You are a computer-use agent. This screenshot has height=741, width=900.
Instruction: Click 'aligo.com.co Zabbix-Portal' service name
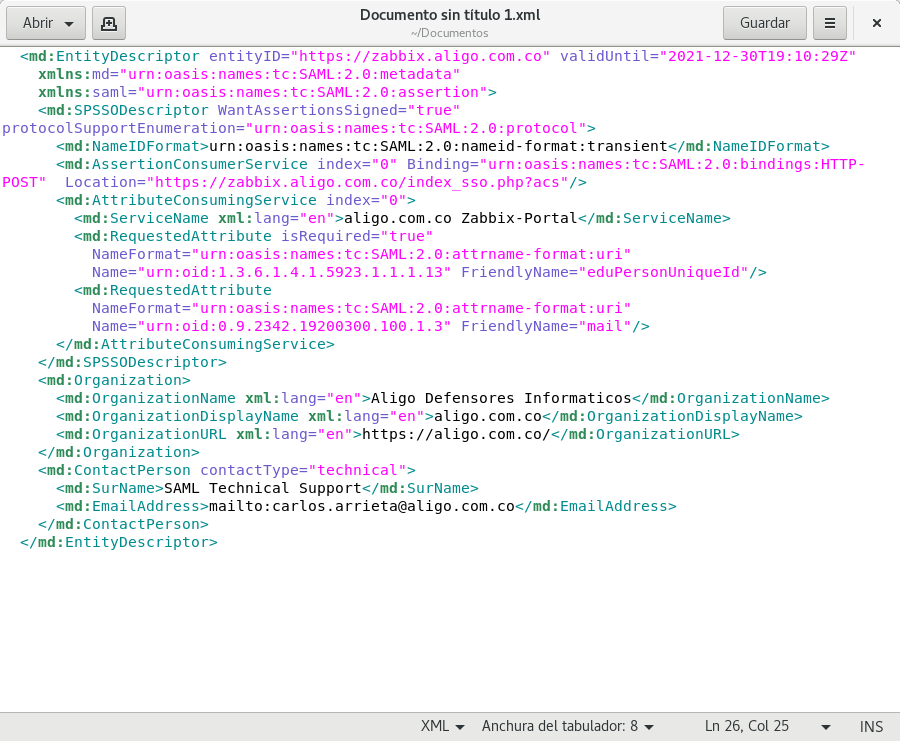(x=460, y=219)
